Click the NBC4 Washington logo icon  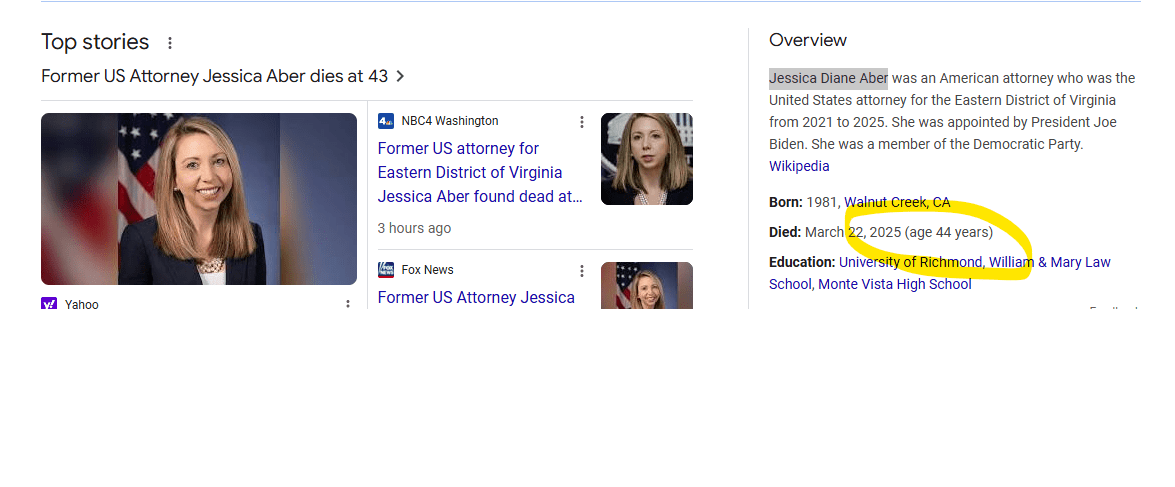[x=386, y=121]
